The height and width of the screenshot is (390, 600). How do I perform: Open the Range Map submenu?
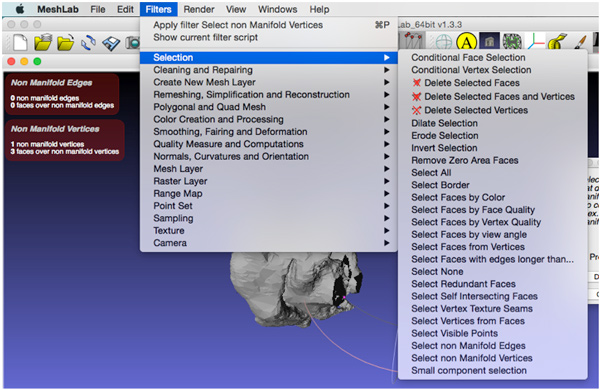(269, 194)
